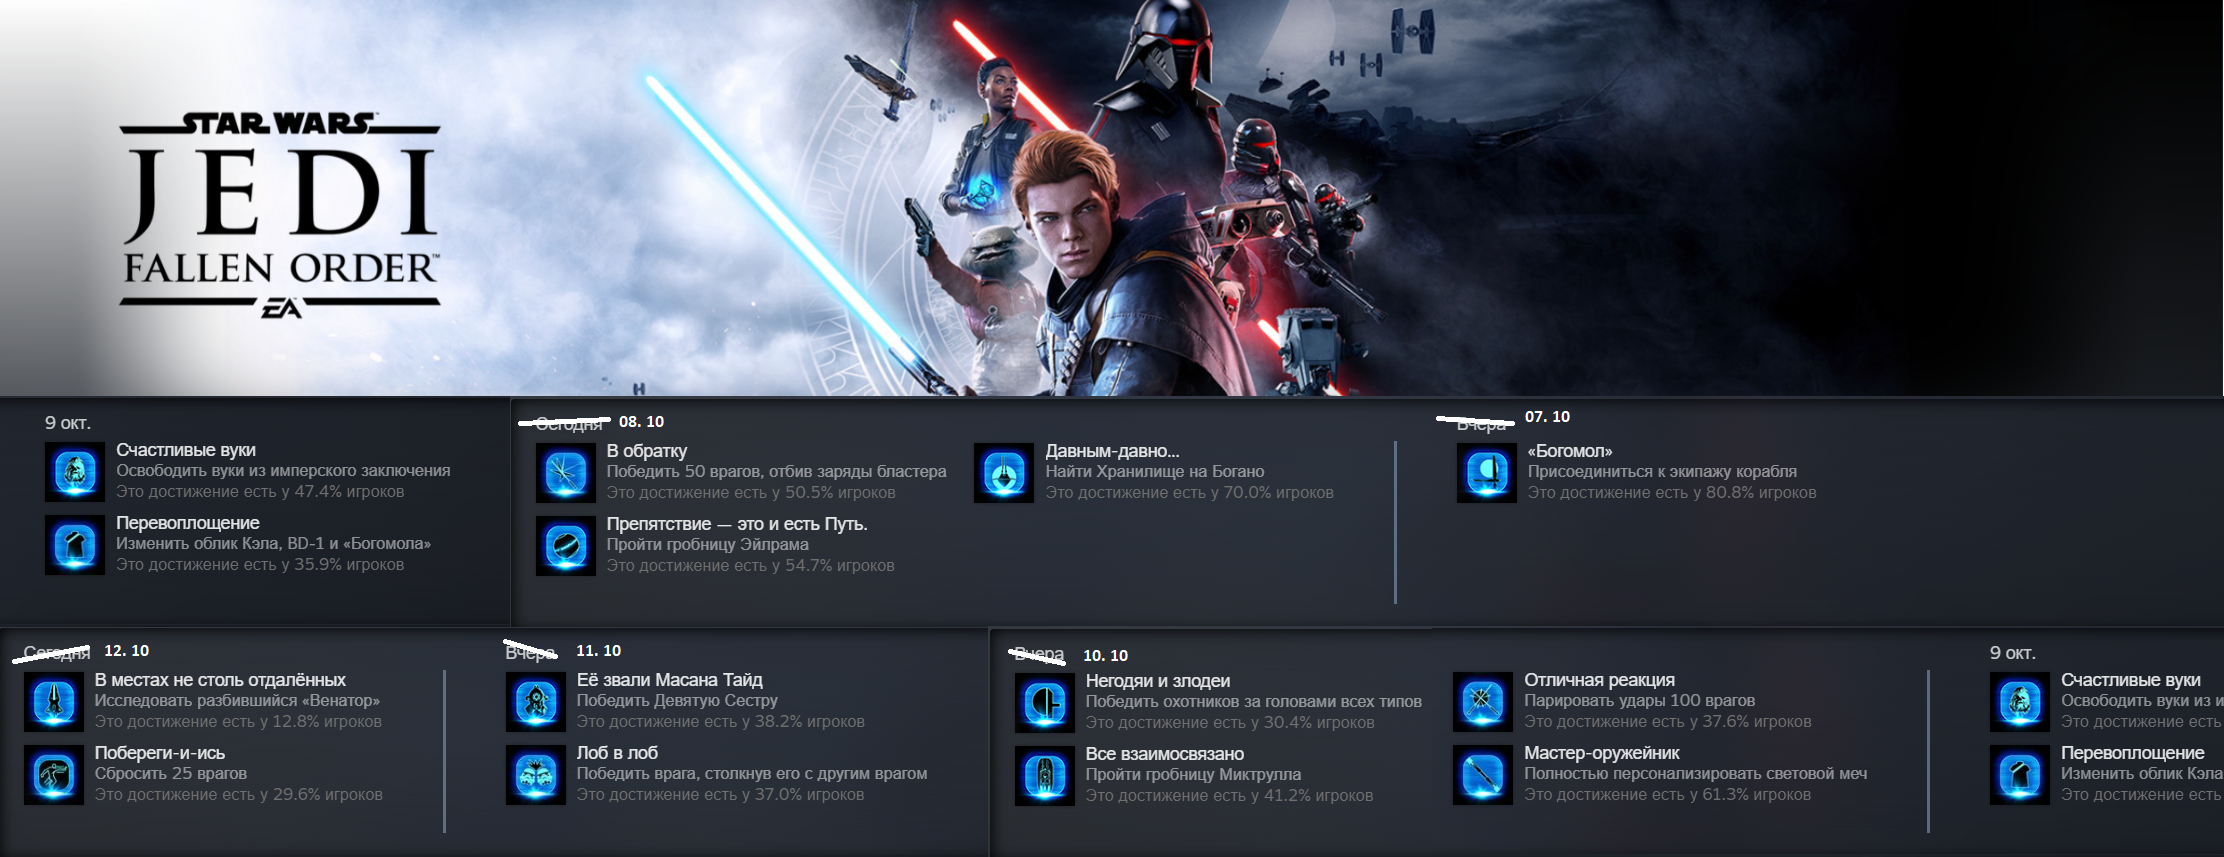Select the title «Её звали Масана Тайд»

click(670, 680)
